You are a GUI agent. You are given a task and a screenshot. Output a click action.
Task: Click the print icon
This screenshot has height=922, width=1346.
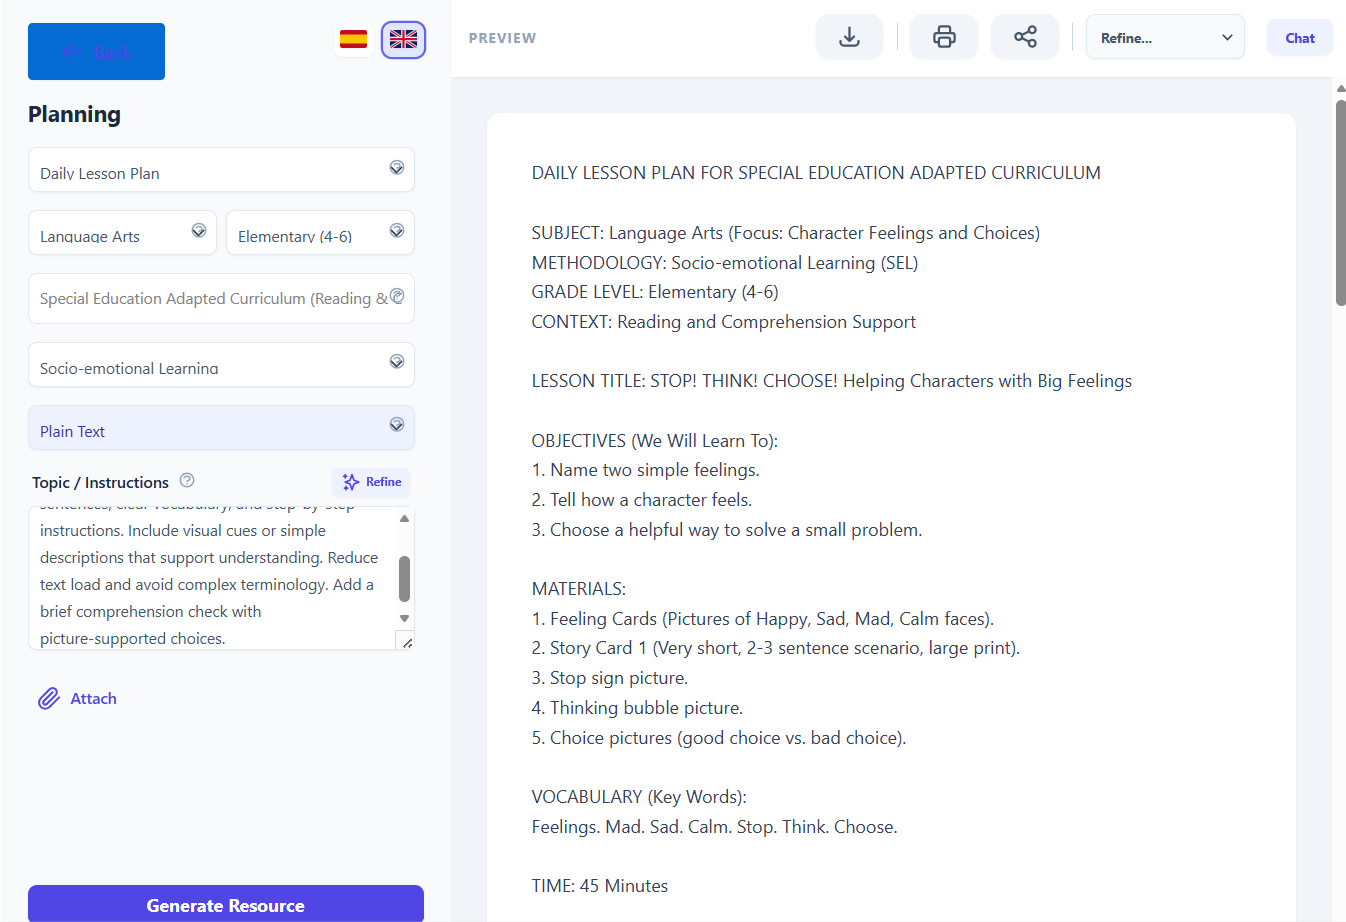pos(944,38)
